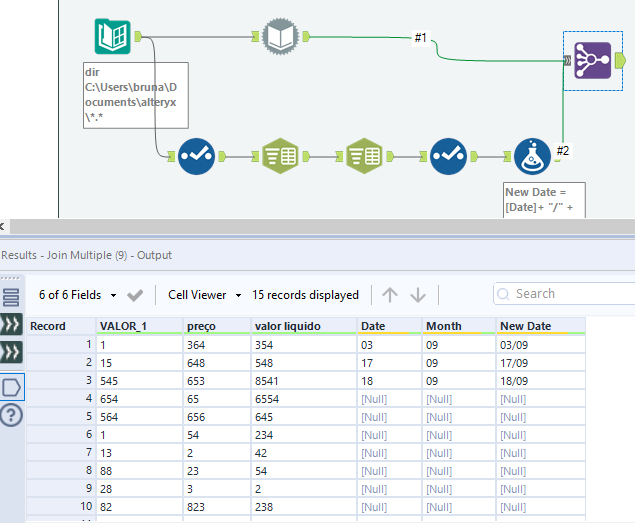
Task: Click the Select tool before the Formula
Action: pos(449,156)
